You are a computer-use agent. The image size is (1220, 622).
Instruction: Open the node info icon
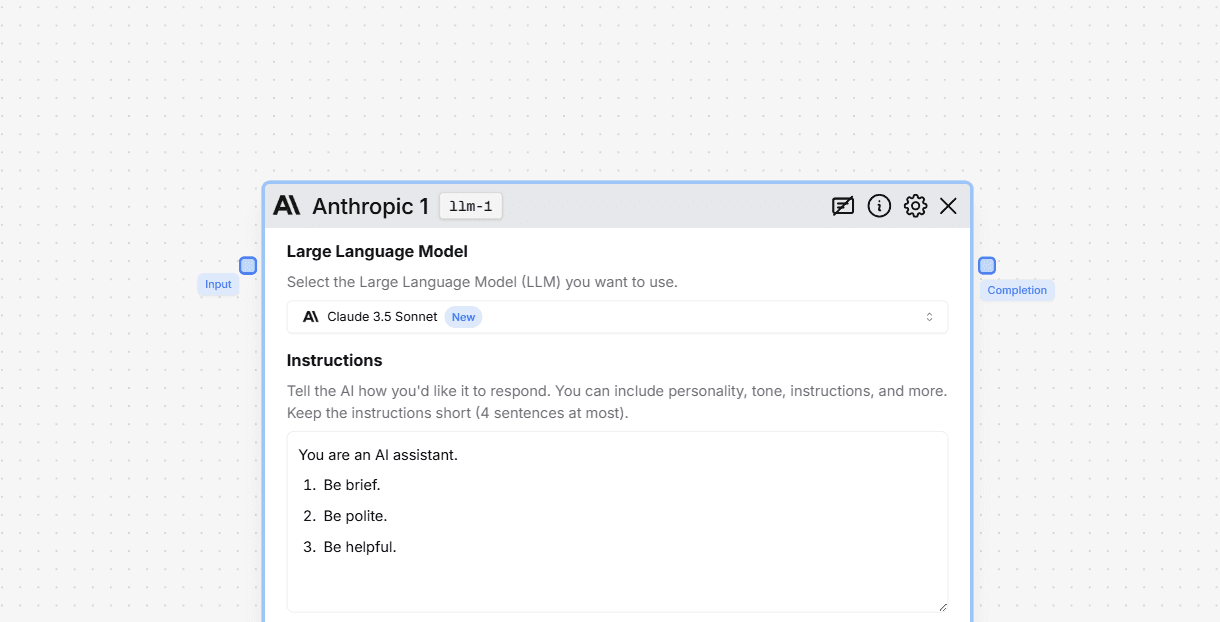[x=879, y=206]
